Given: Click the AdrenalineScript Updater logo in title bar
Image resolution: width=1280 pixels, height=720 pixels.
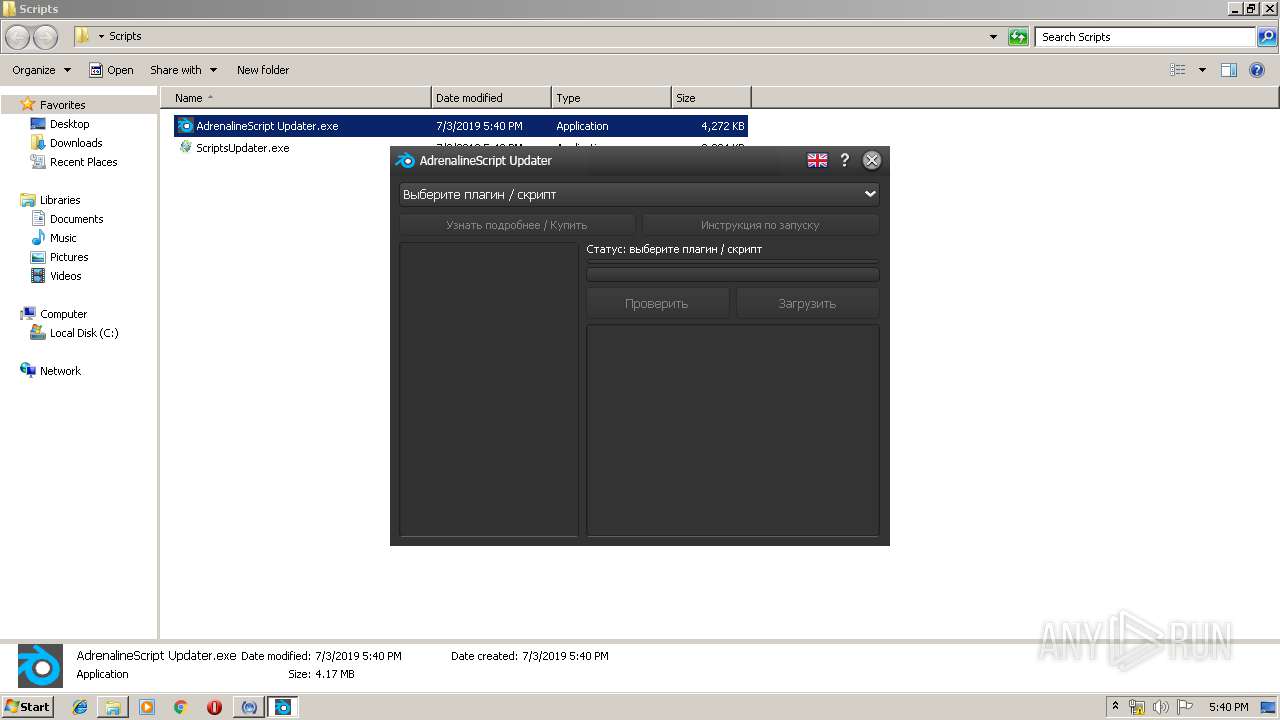Looking at the screenshot, I should [405, 160].
